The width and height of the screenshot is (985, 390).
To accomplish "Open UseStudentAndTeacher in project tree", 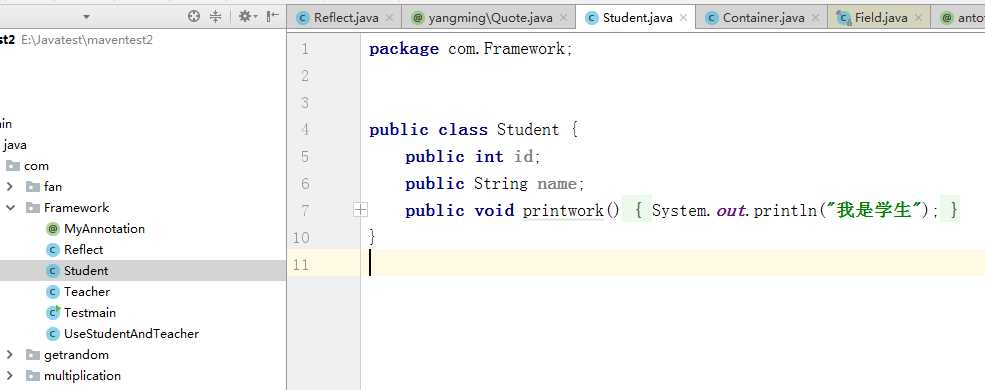I will 131,333.
